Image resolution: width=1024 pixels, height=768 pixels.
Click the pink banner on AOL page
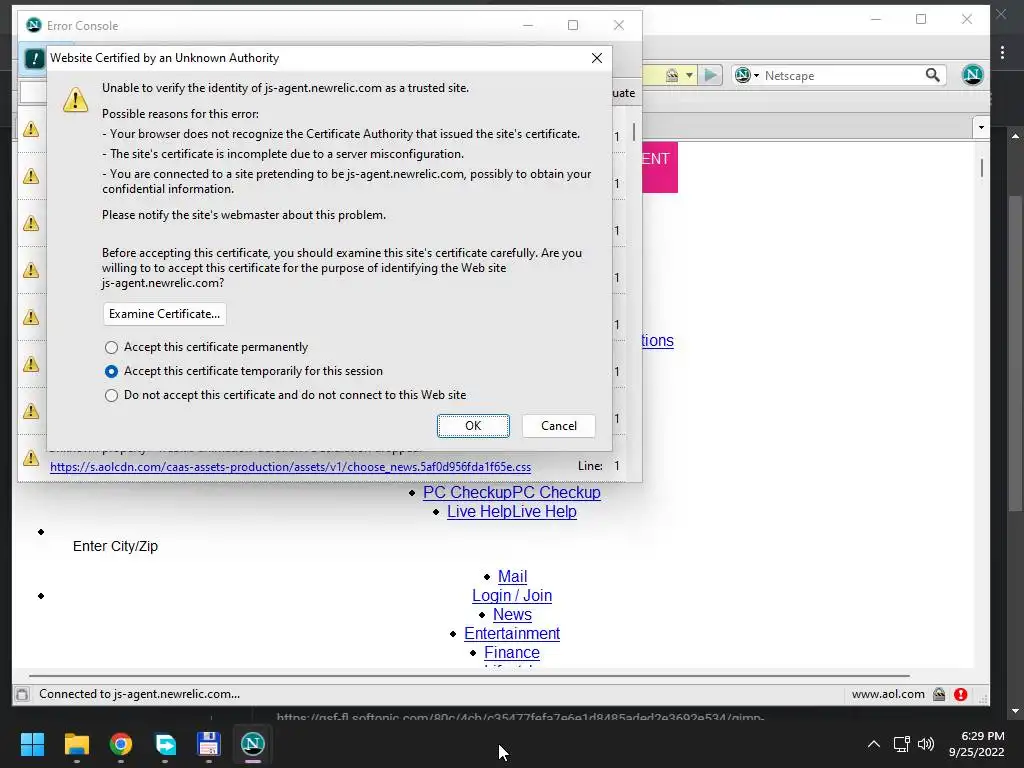coord(660,167)
